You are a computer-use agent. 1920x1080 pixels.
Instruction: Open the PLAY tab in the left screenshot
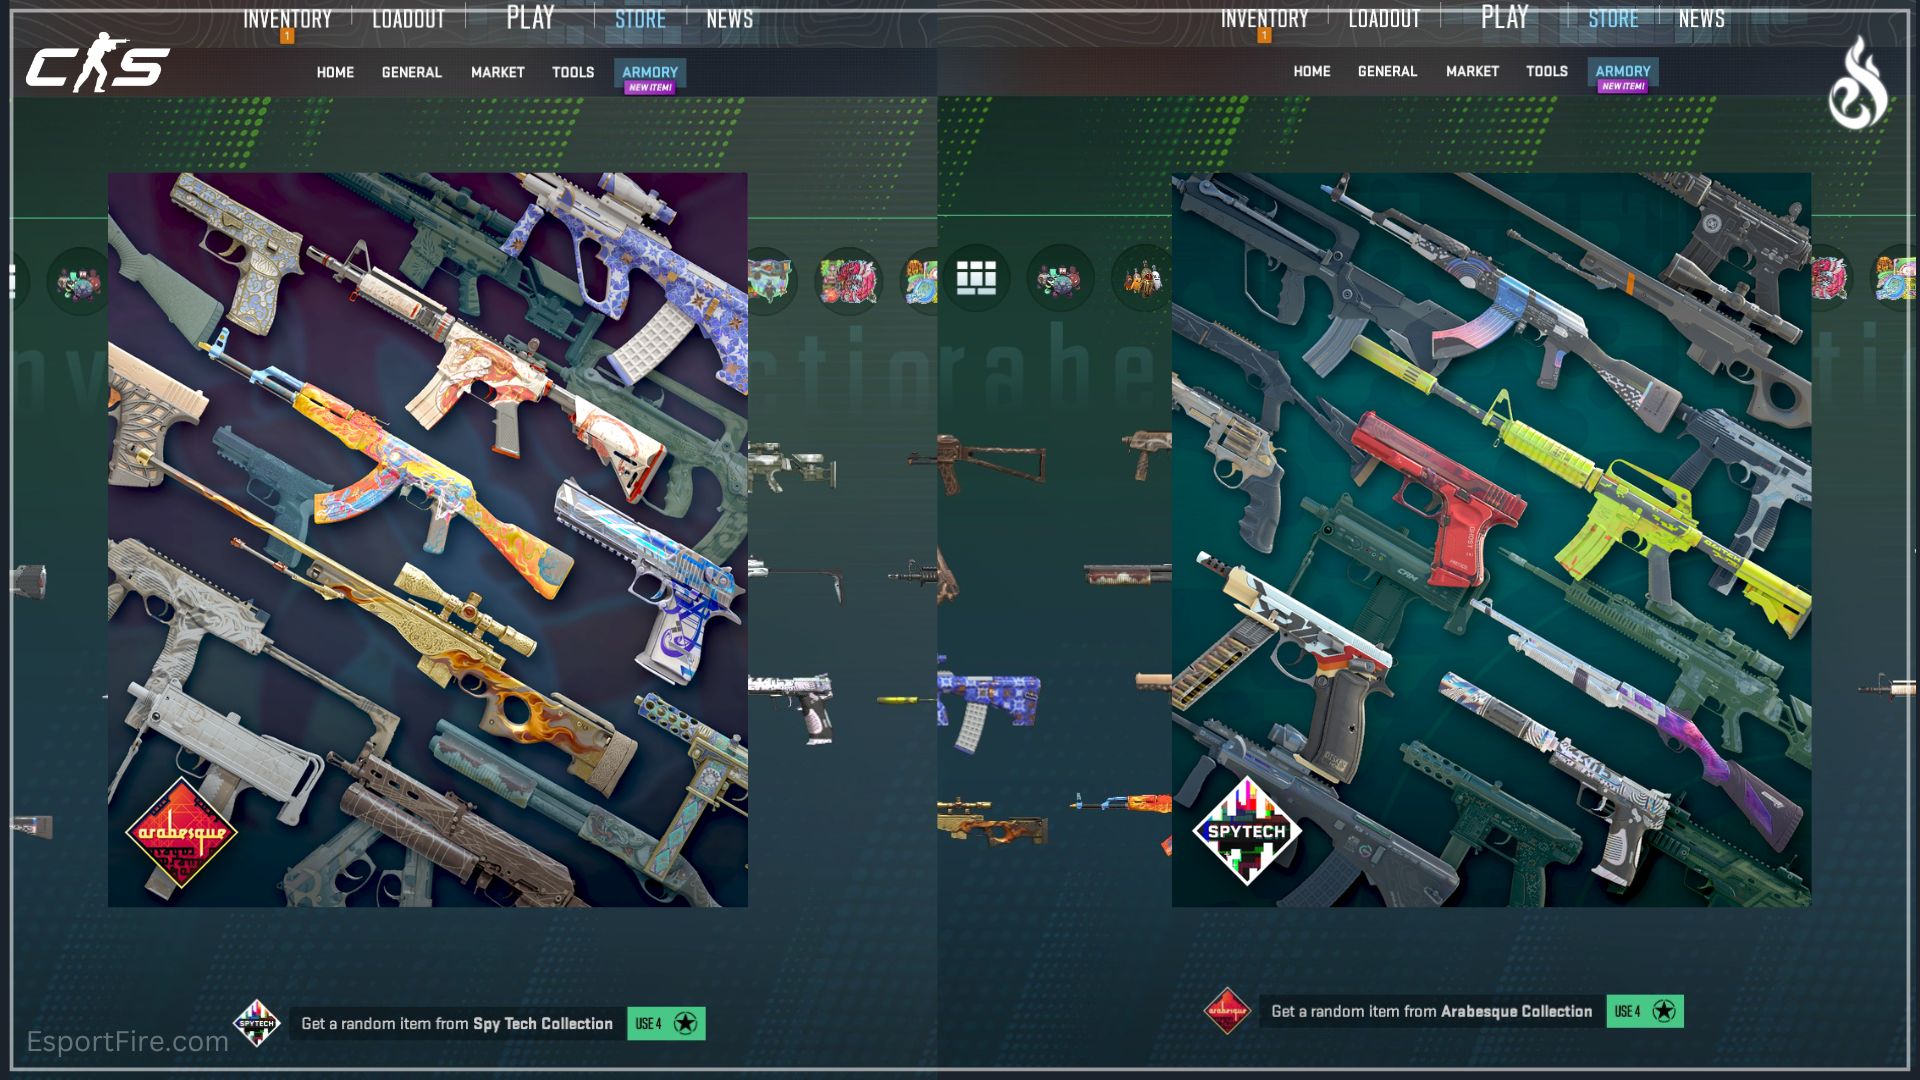pyautogui.click(x=530, y=17)
